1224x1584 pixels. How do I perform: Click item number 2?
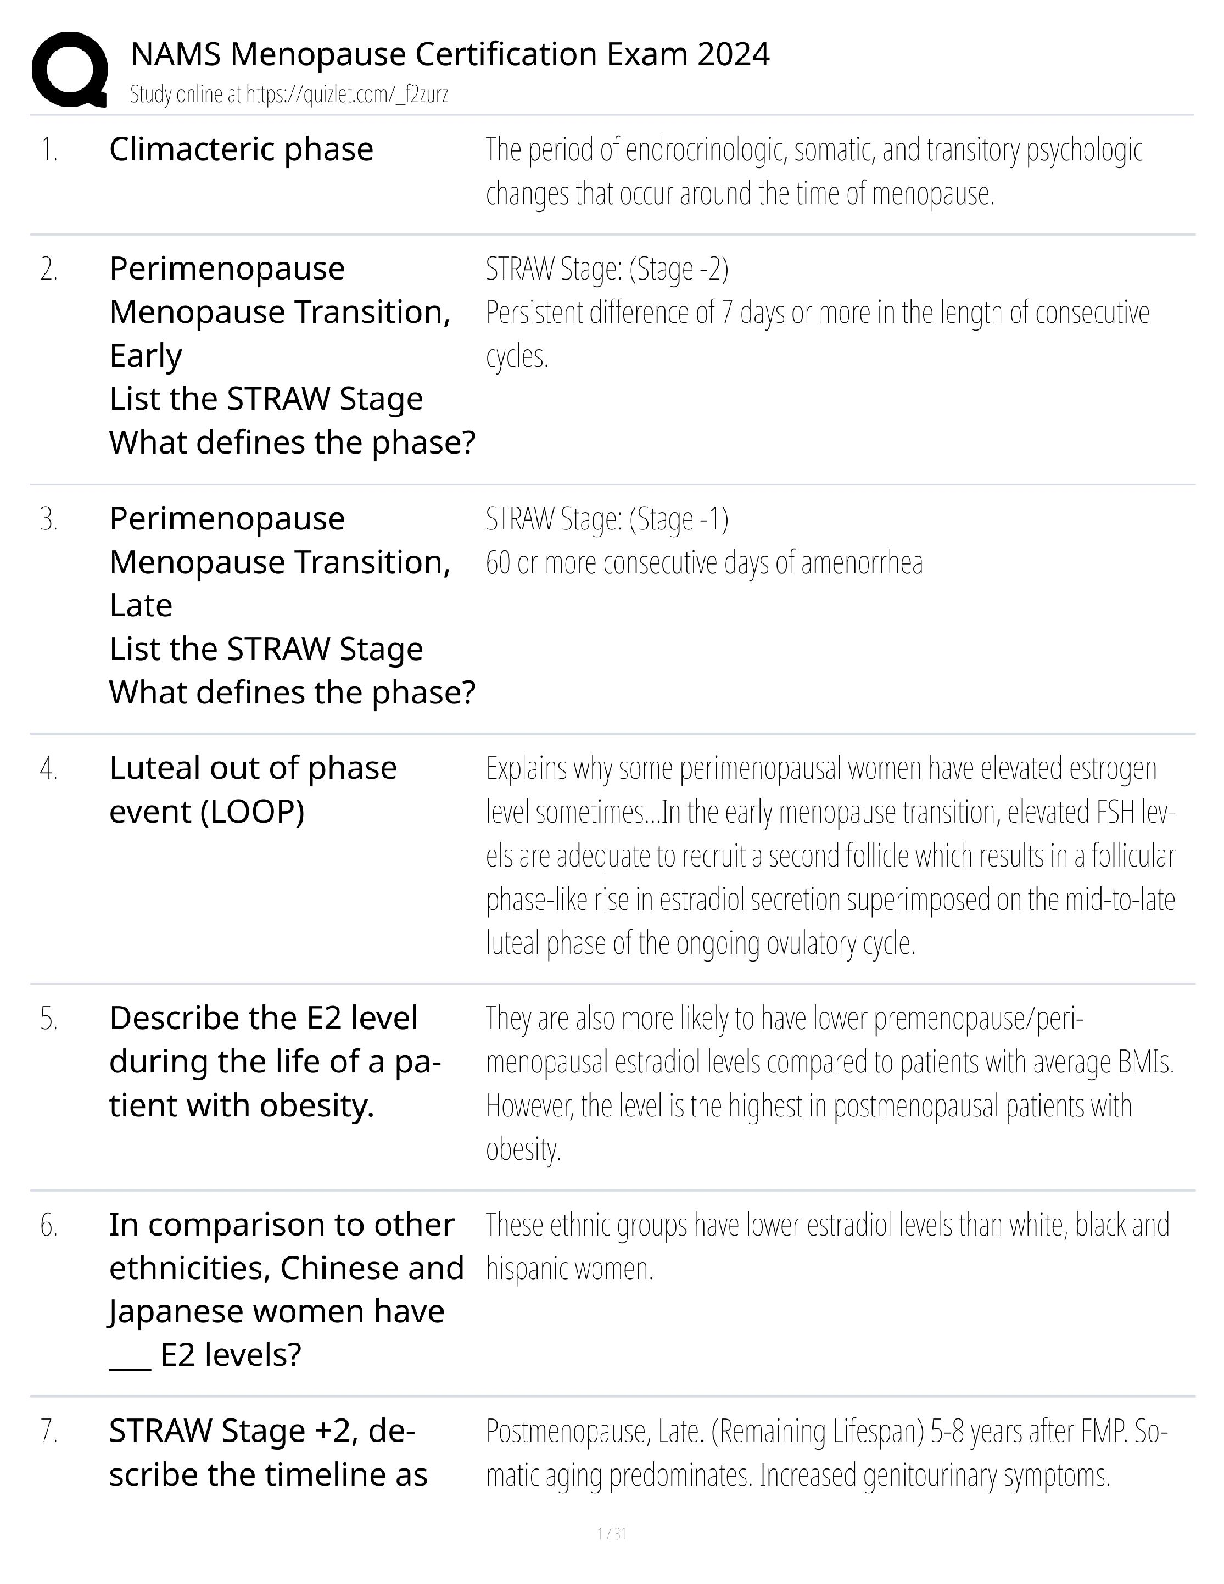tap(49, 269)
